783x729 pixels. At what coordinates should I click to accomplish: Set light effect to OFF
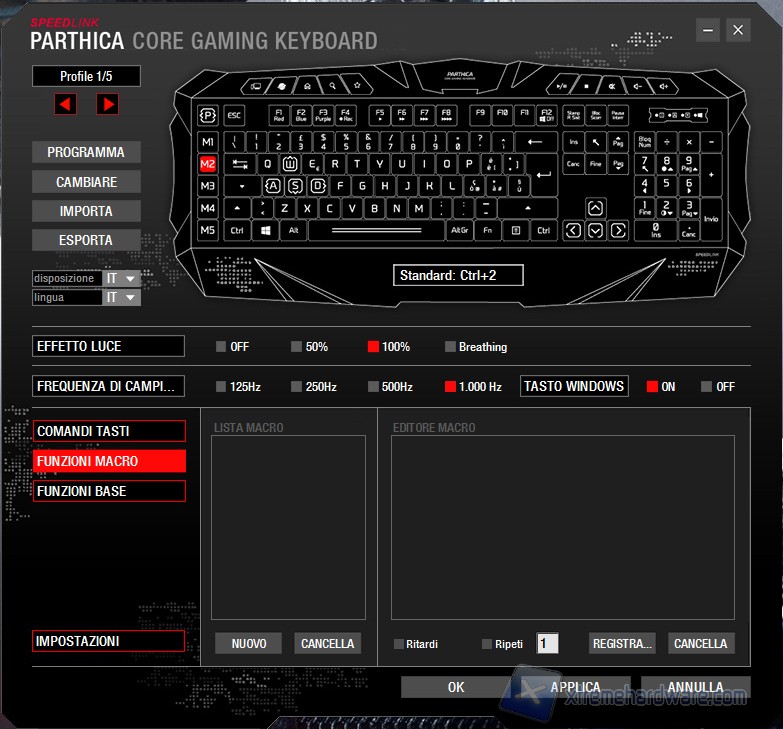(221, 347)
